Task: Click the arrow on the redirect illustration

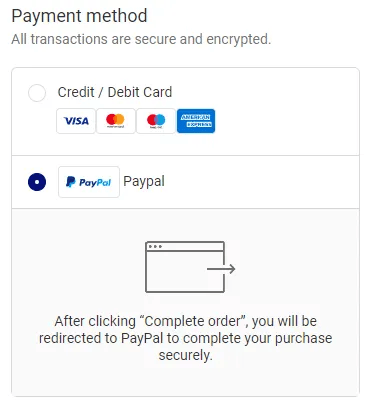Action: tap(221, 269)
